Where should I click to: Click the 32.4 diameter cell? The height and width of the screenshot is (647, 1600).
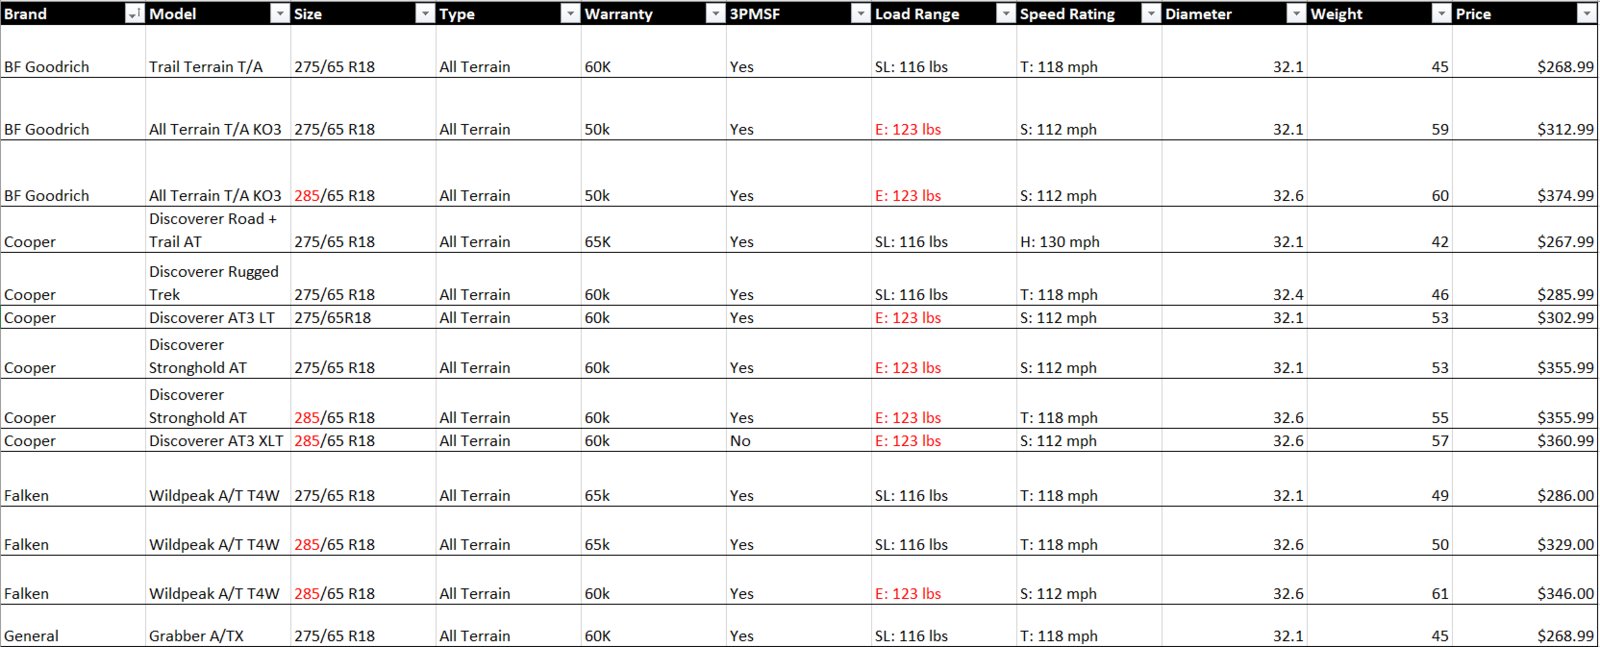tap(1234, 279)
